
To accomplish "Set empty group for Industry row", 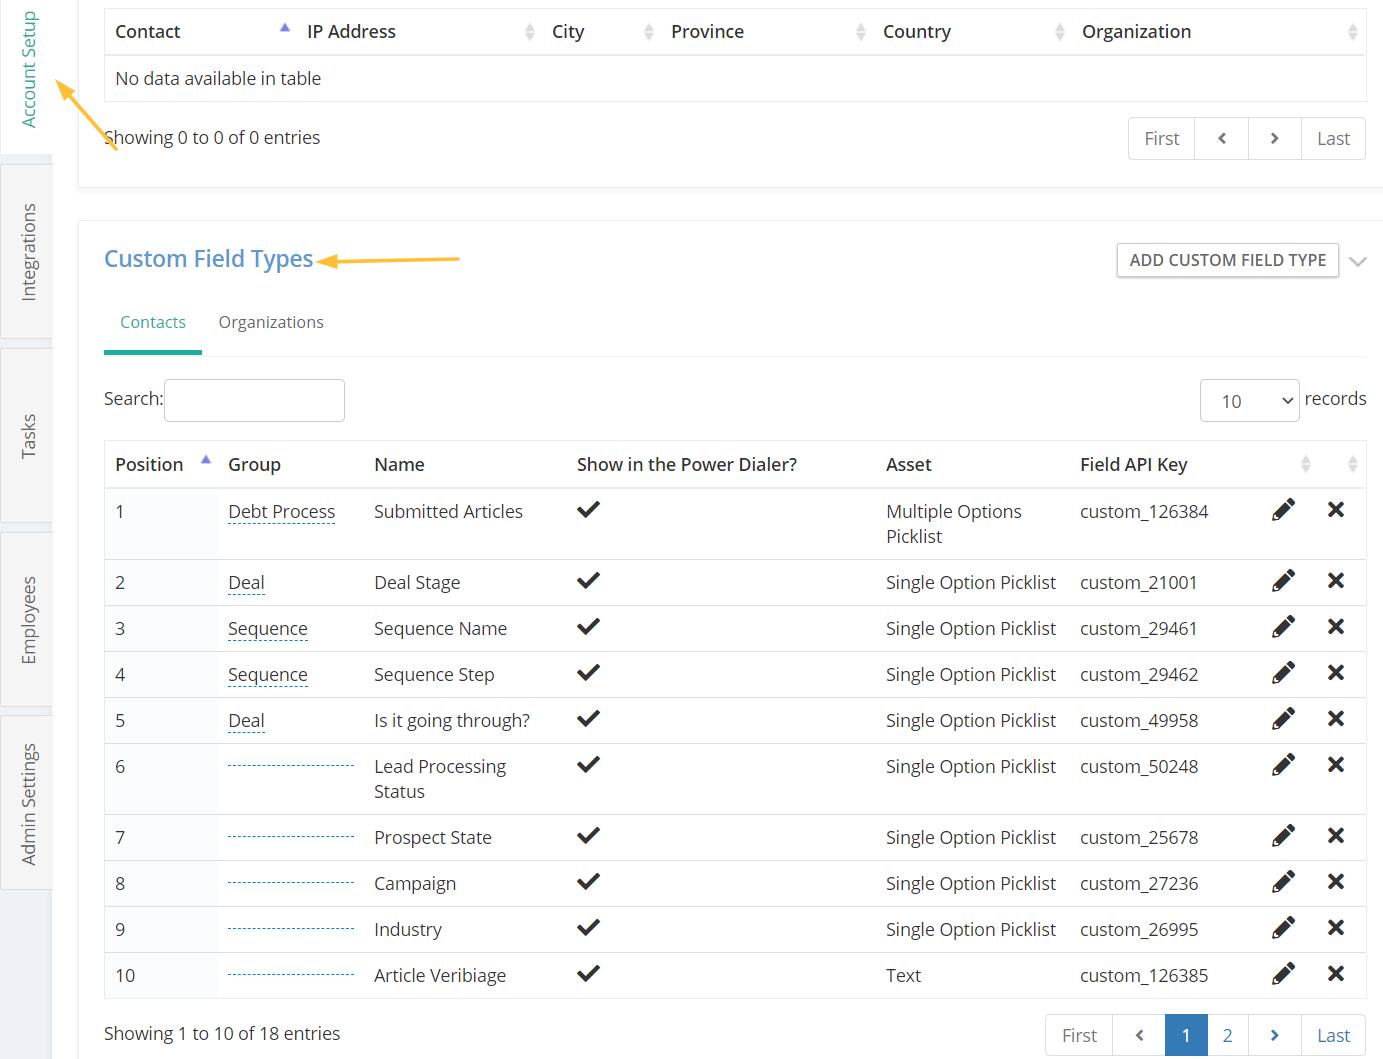I will pos(291,929).
